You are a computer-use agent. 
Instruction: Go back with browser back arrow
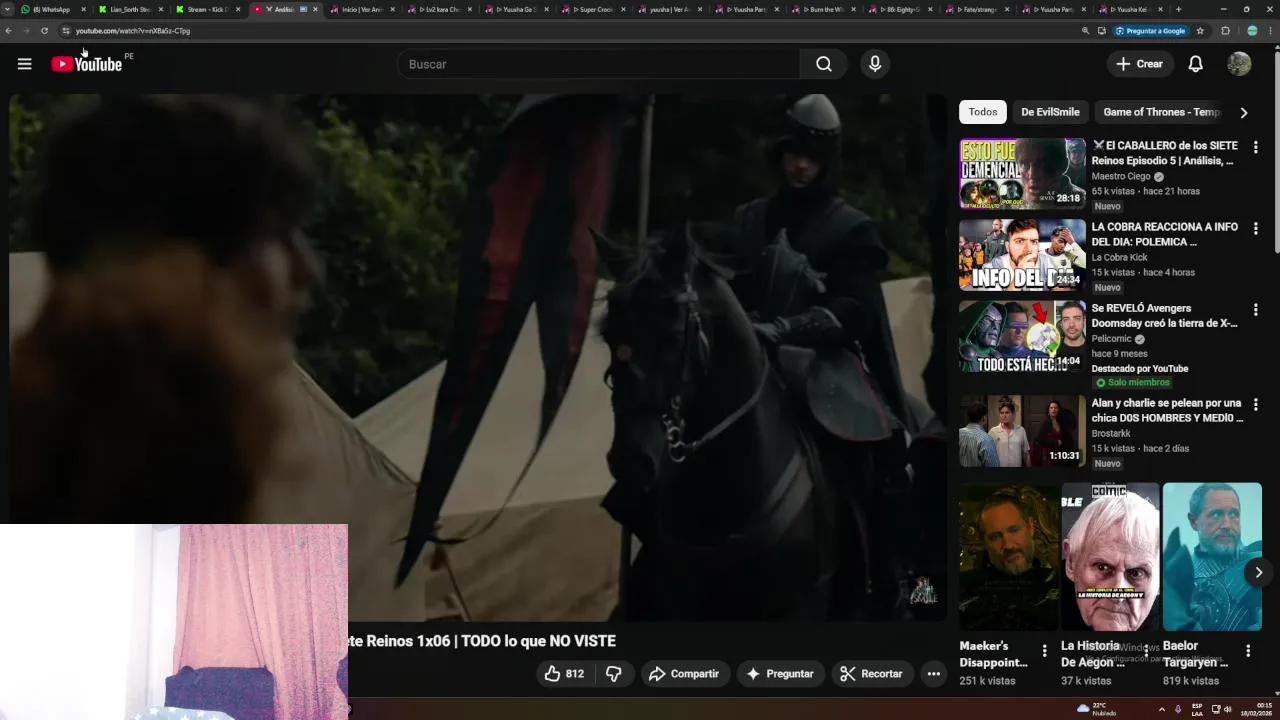click(8, 31)
